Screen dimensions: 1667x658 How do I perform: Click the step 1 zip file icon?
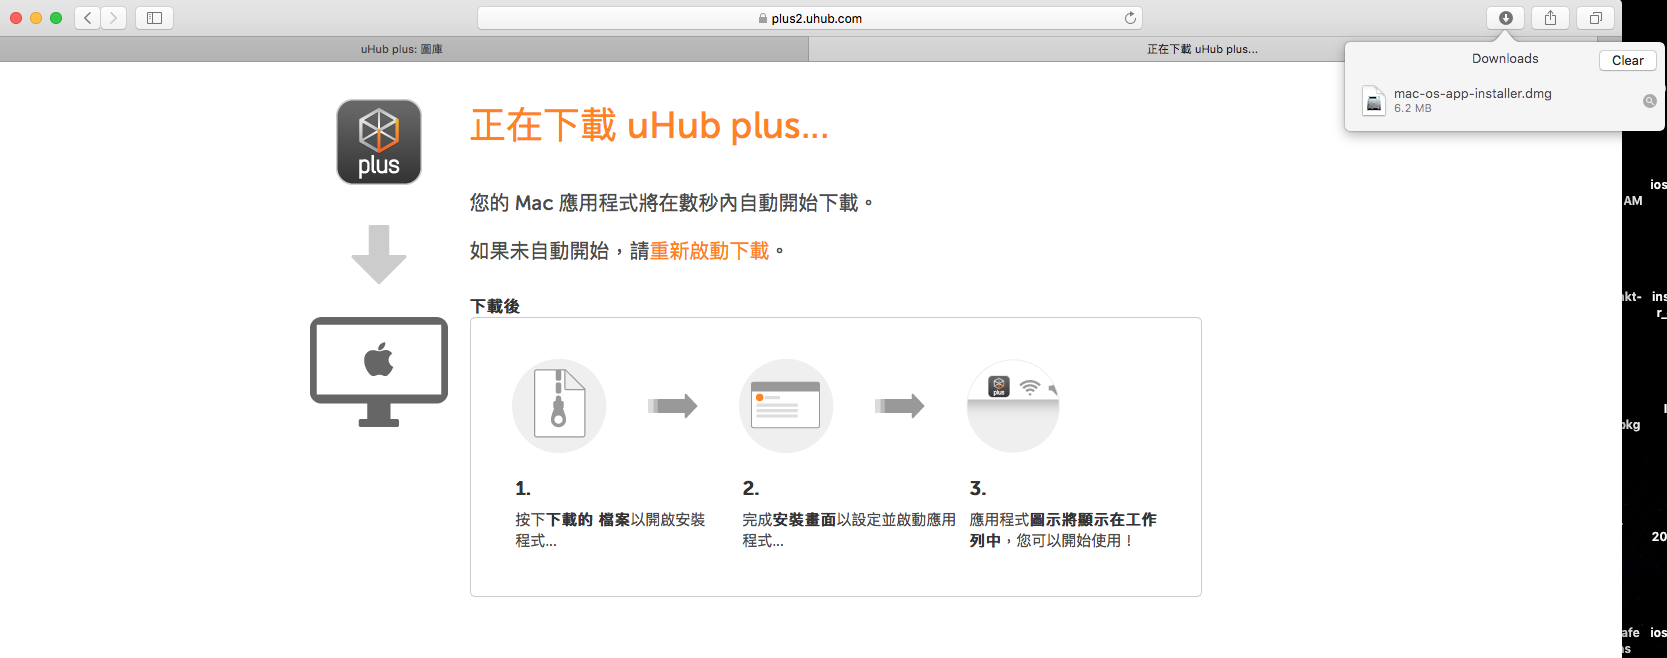(x=559, y=405)
